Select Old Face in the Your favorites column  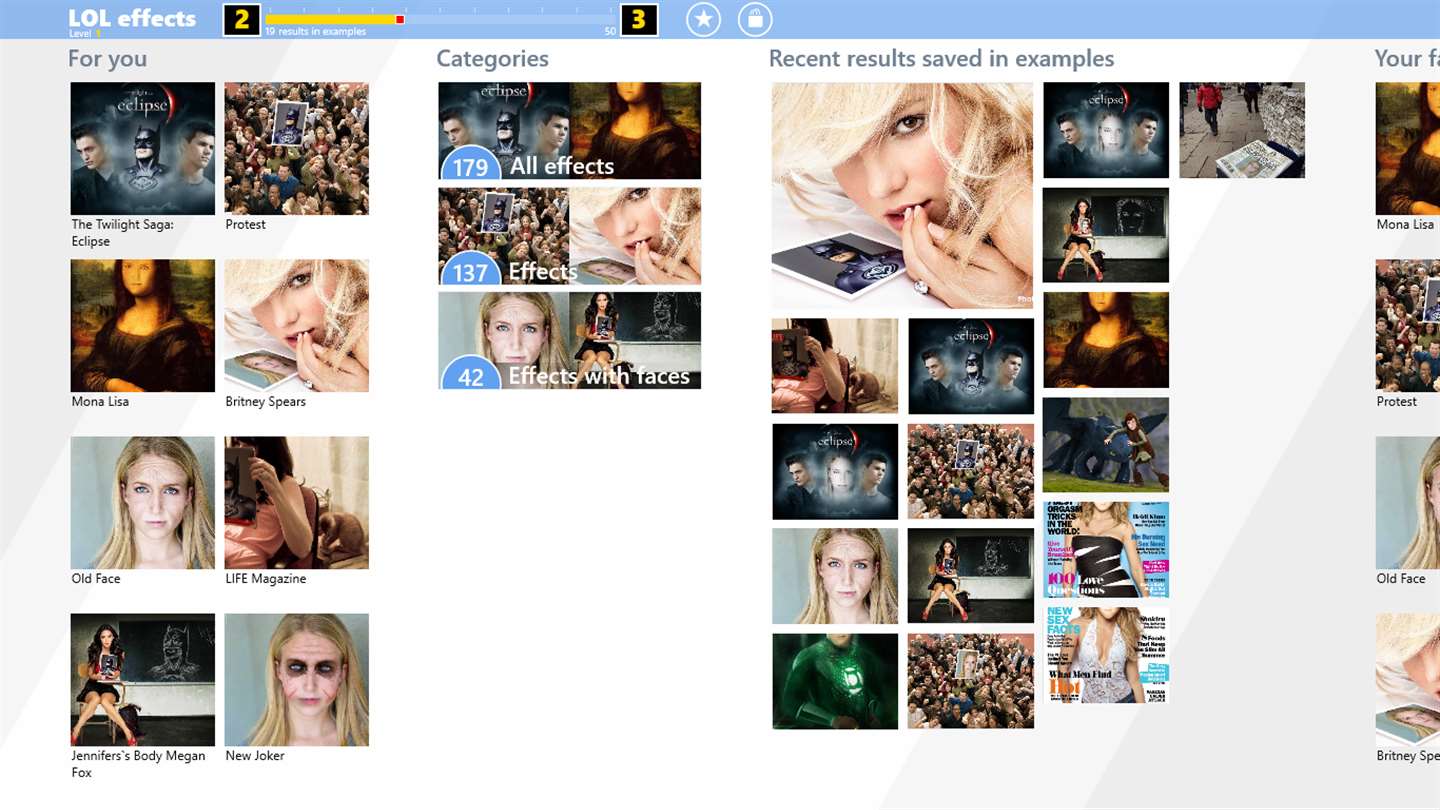coord(1408,502)
